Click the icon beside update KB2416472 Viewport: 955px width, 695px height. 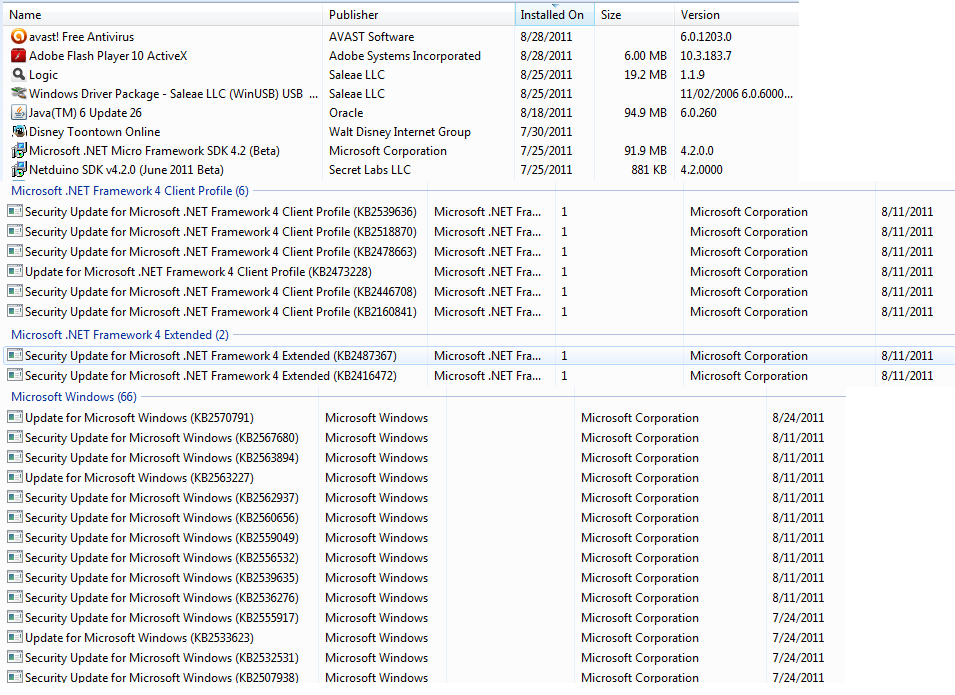(x=15, y=375)
